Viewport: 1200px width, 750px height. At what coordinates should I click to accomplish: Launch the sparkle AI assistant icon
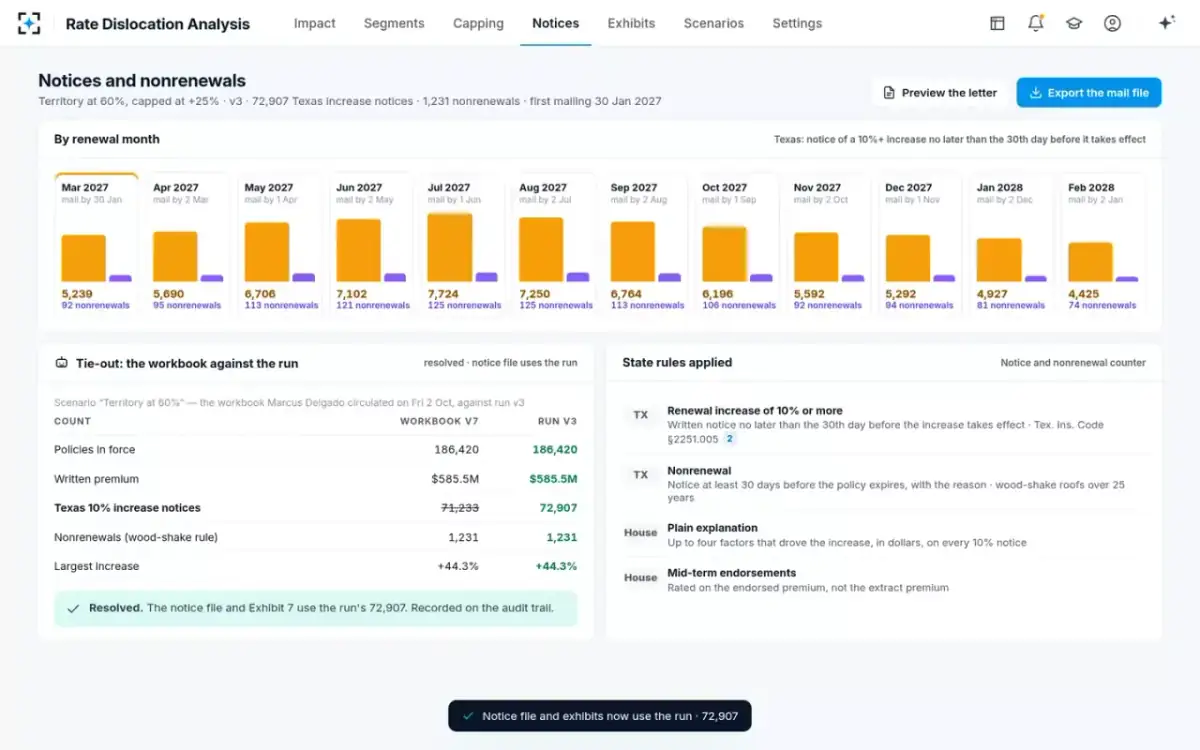1166,23
